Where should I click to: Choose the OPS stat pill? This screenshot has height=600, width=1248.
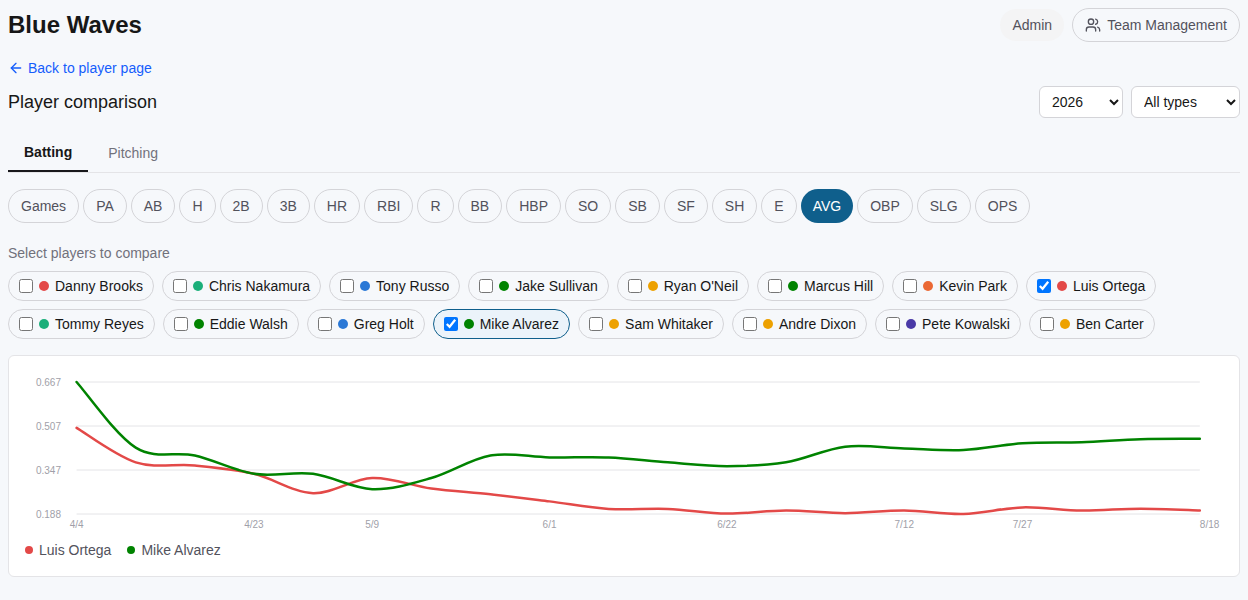(x=1002, y=206)
